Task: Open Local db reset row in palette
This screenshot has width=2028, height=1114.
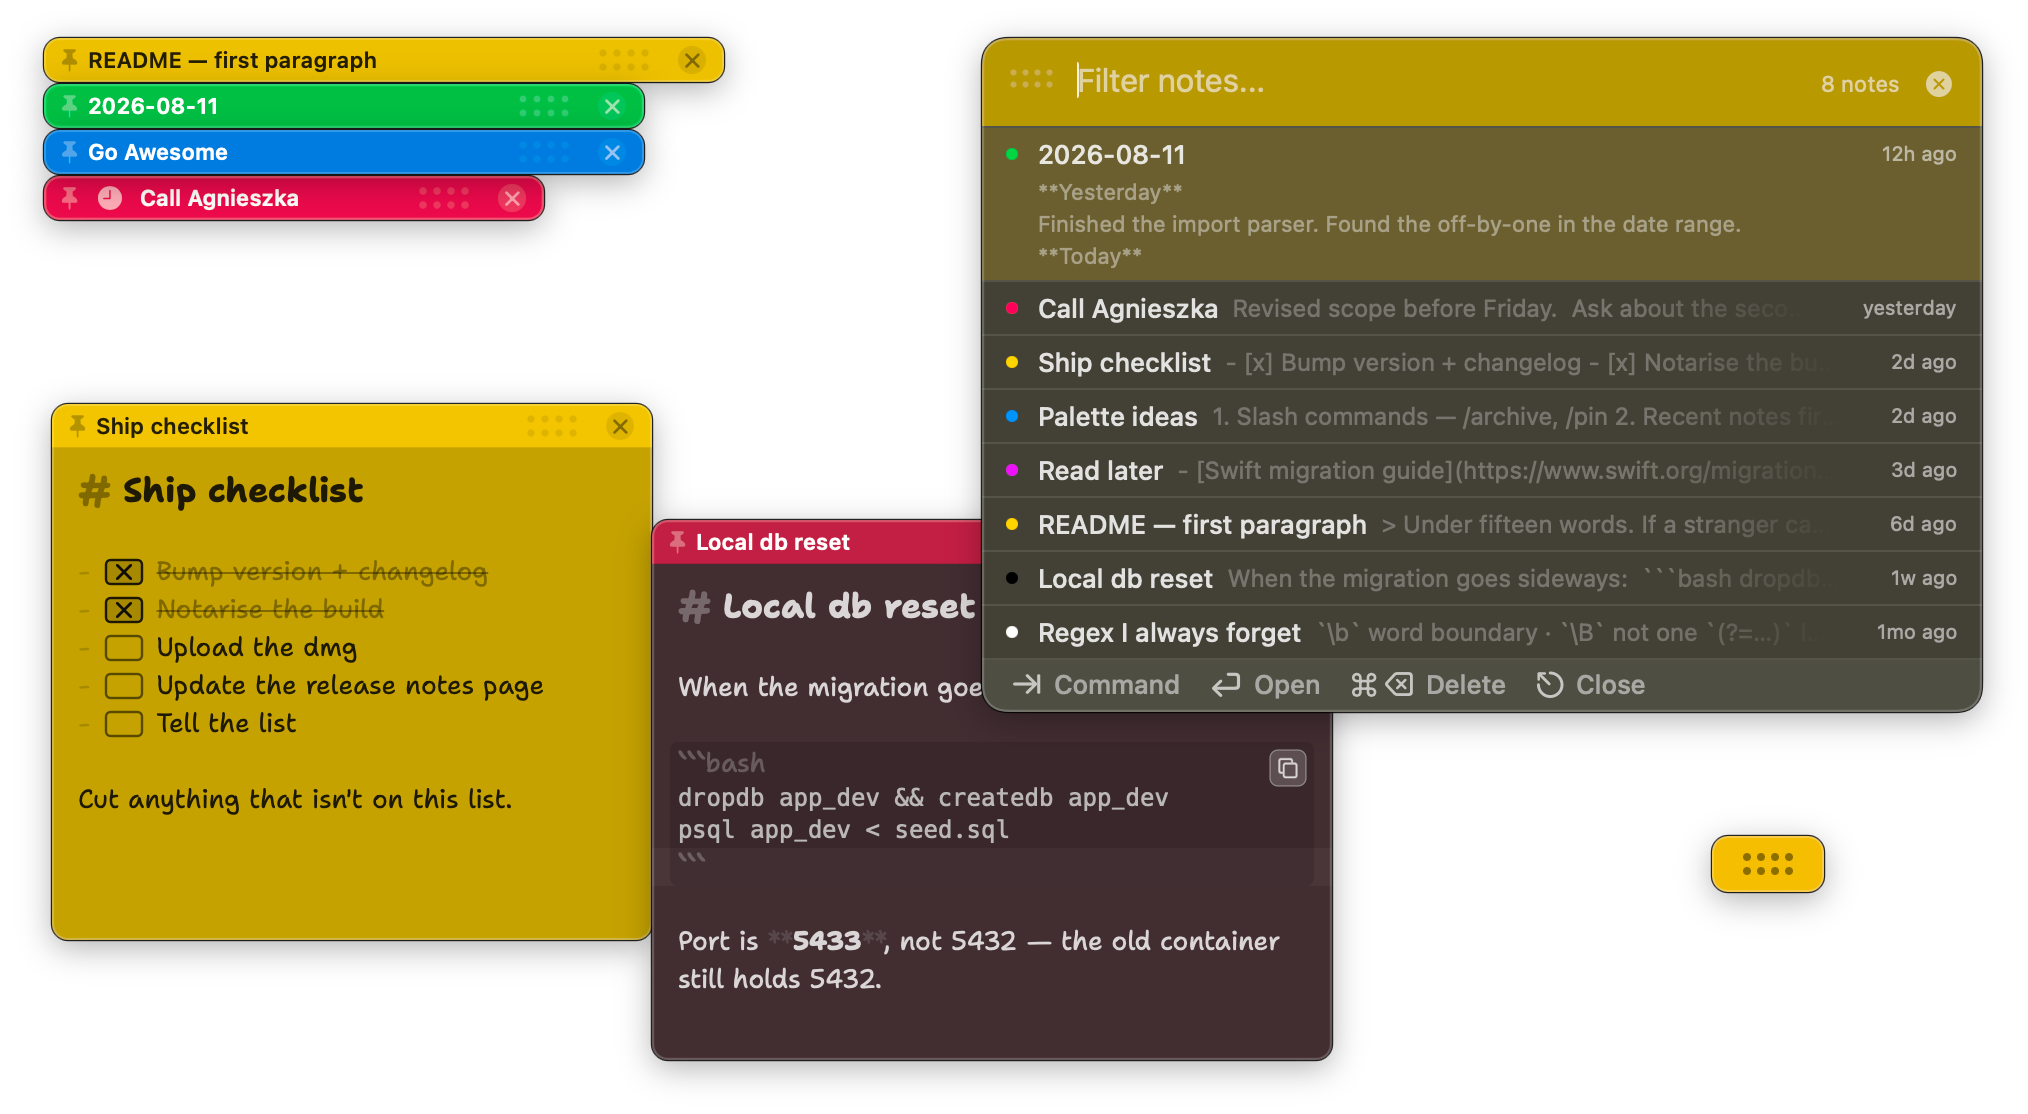Action: click(x=1482, y=578)
